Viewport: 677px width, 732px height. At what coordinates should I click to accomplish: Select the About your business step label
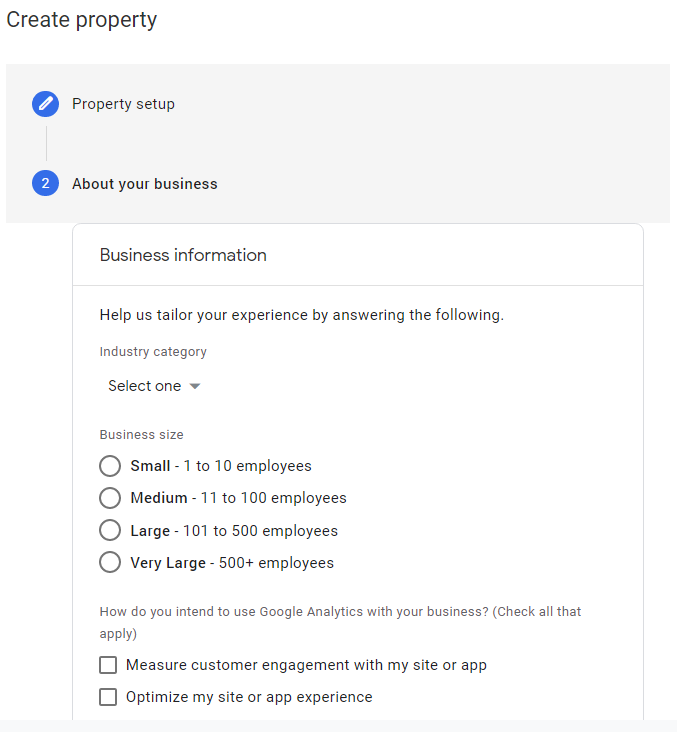144,184
